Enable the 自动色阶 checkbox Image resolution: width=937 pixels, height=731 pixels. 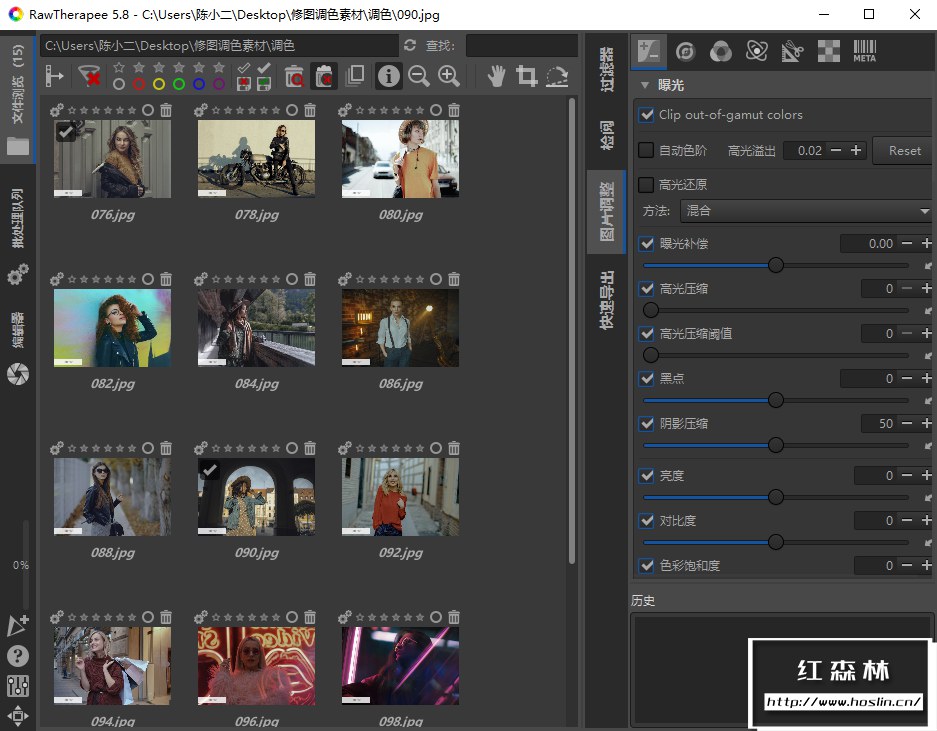(x=647, y=151)
